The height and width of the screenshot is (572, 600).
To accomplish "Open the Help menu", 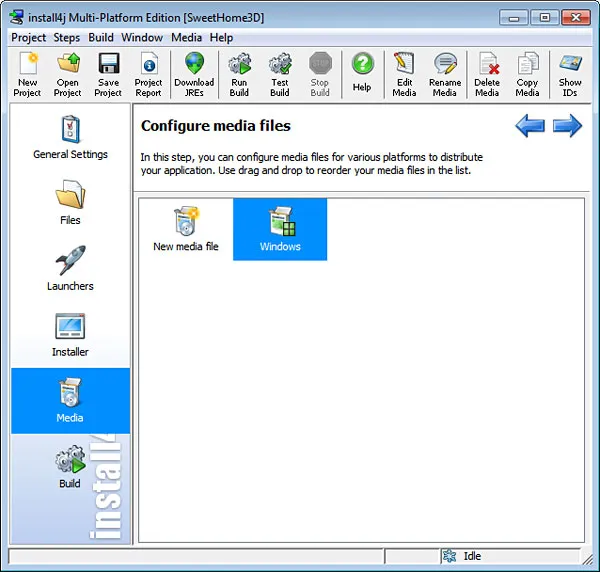I will (221, 37).
